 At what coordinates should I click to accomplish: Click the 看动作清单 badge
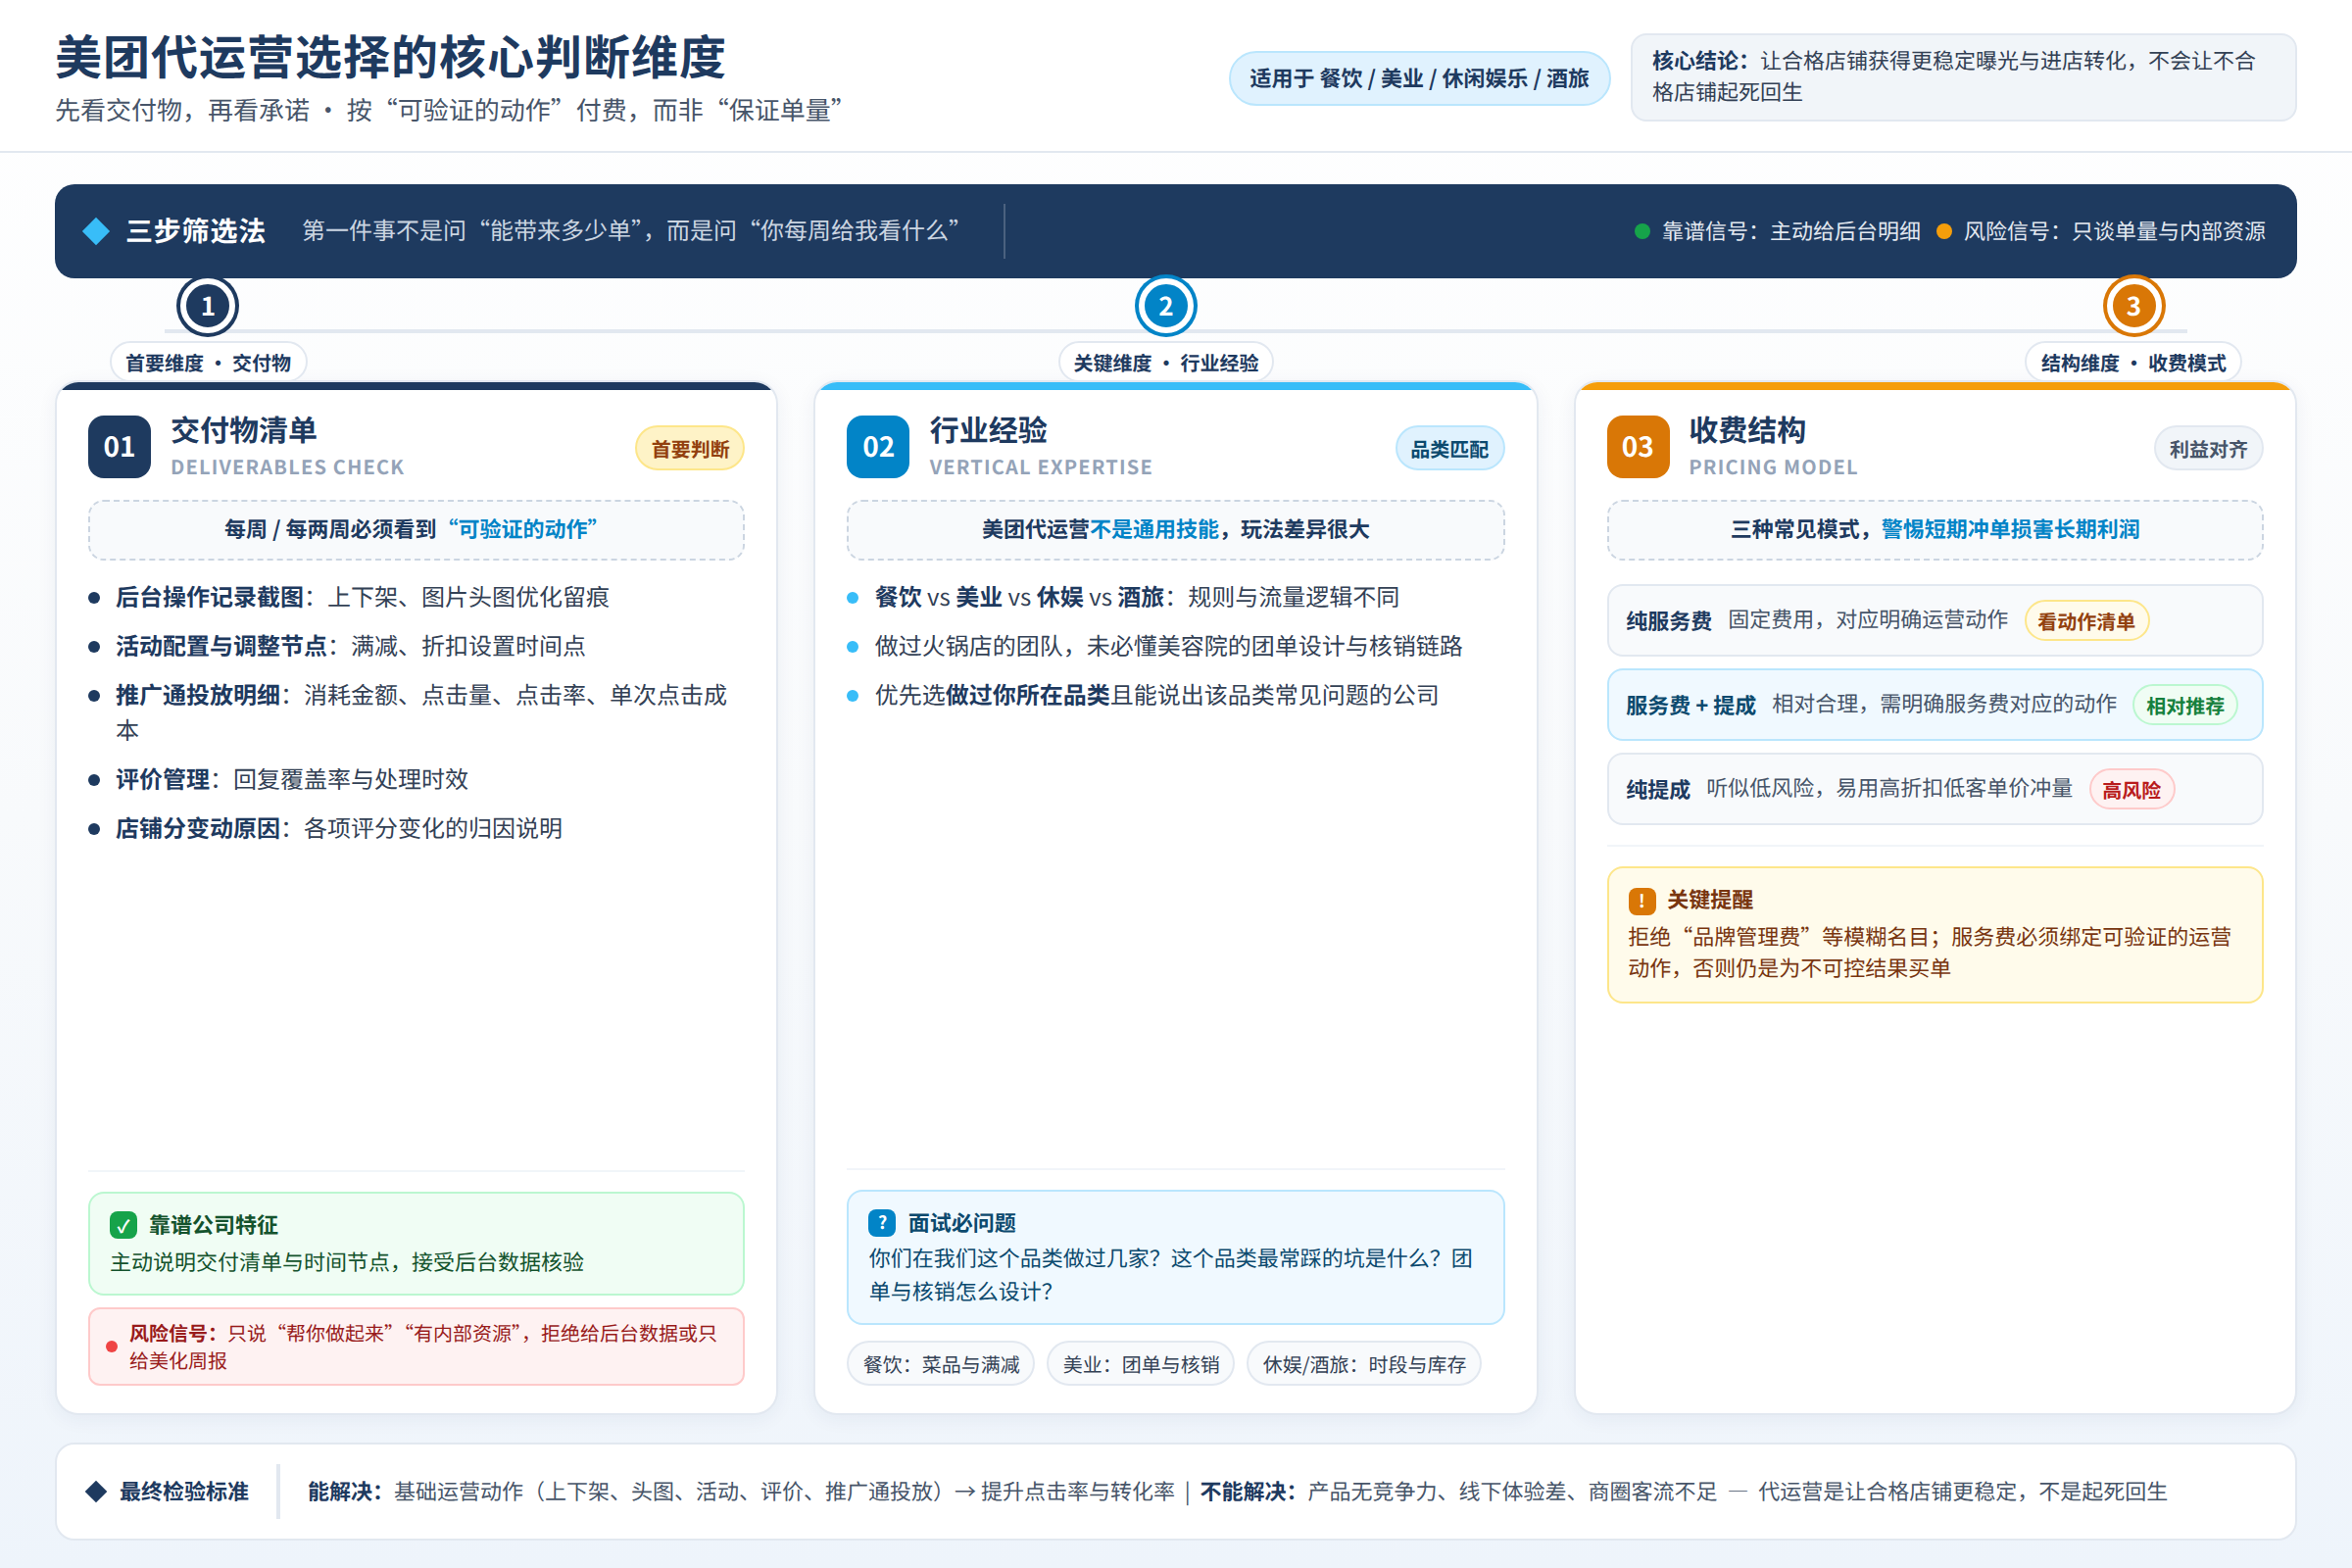tap(2086, 621)
